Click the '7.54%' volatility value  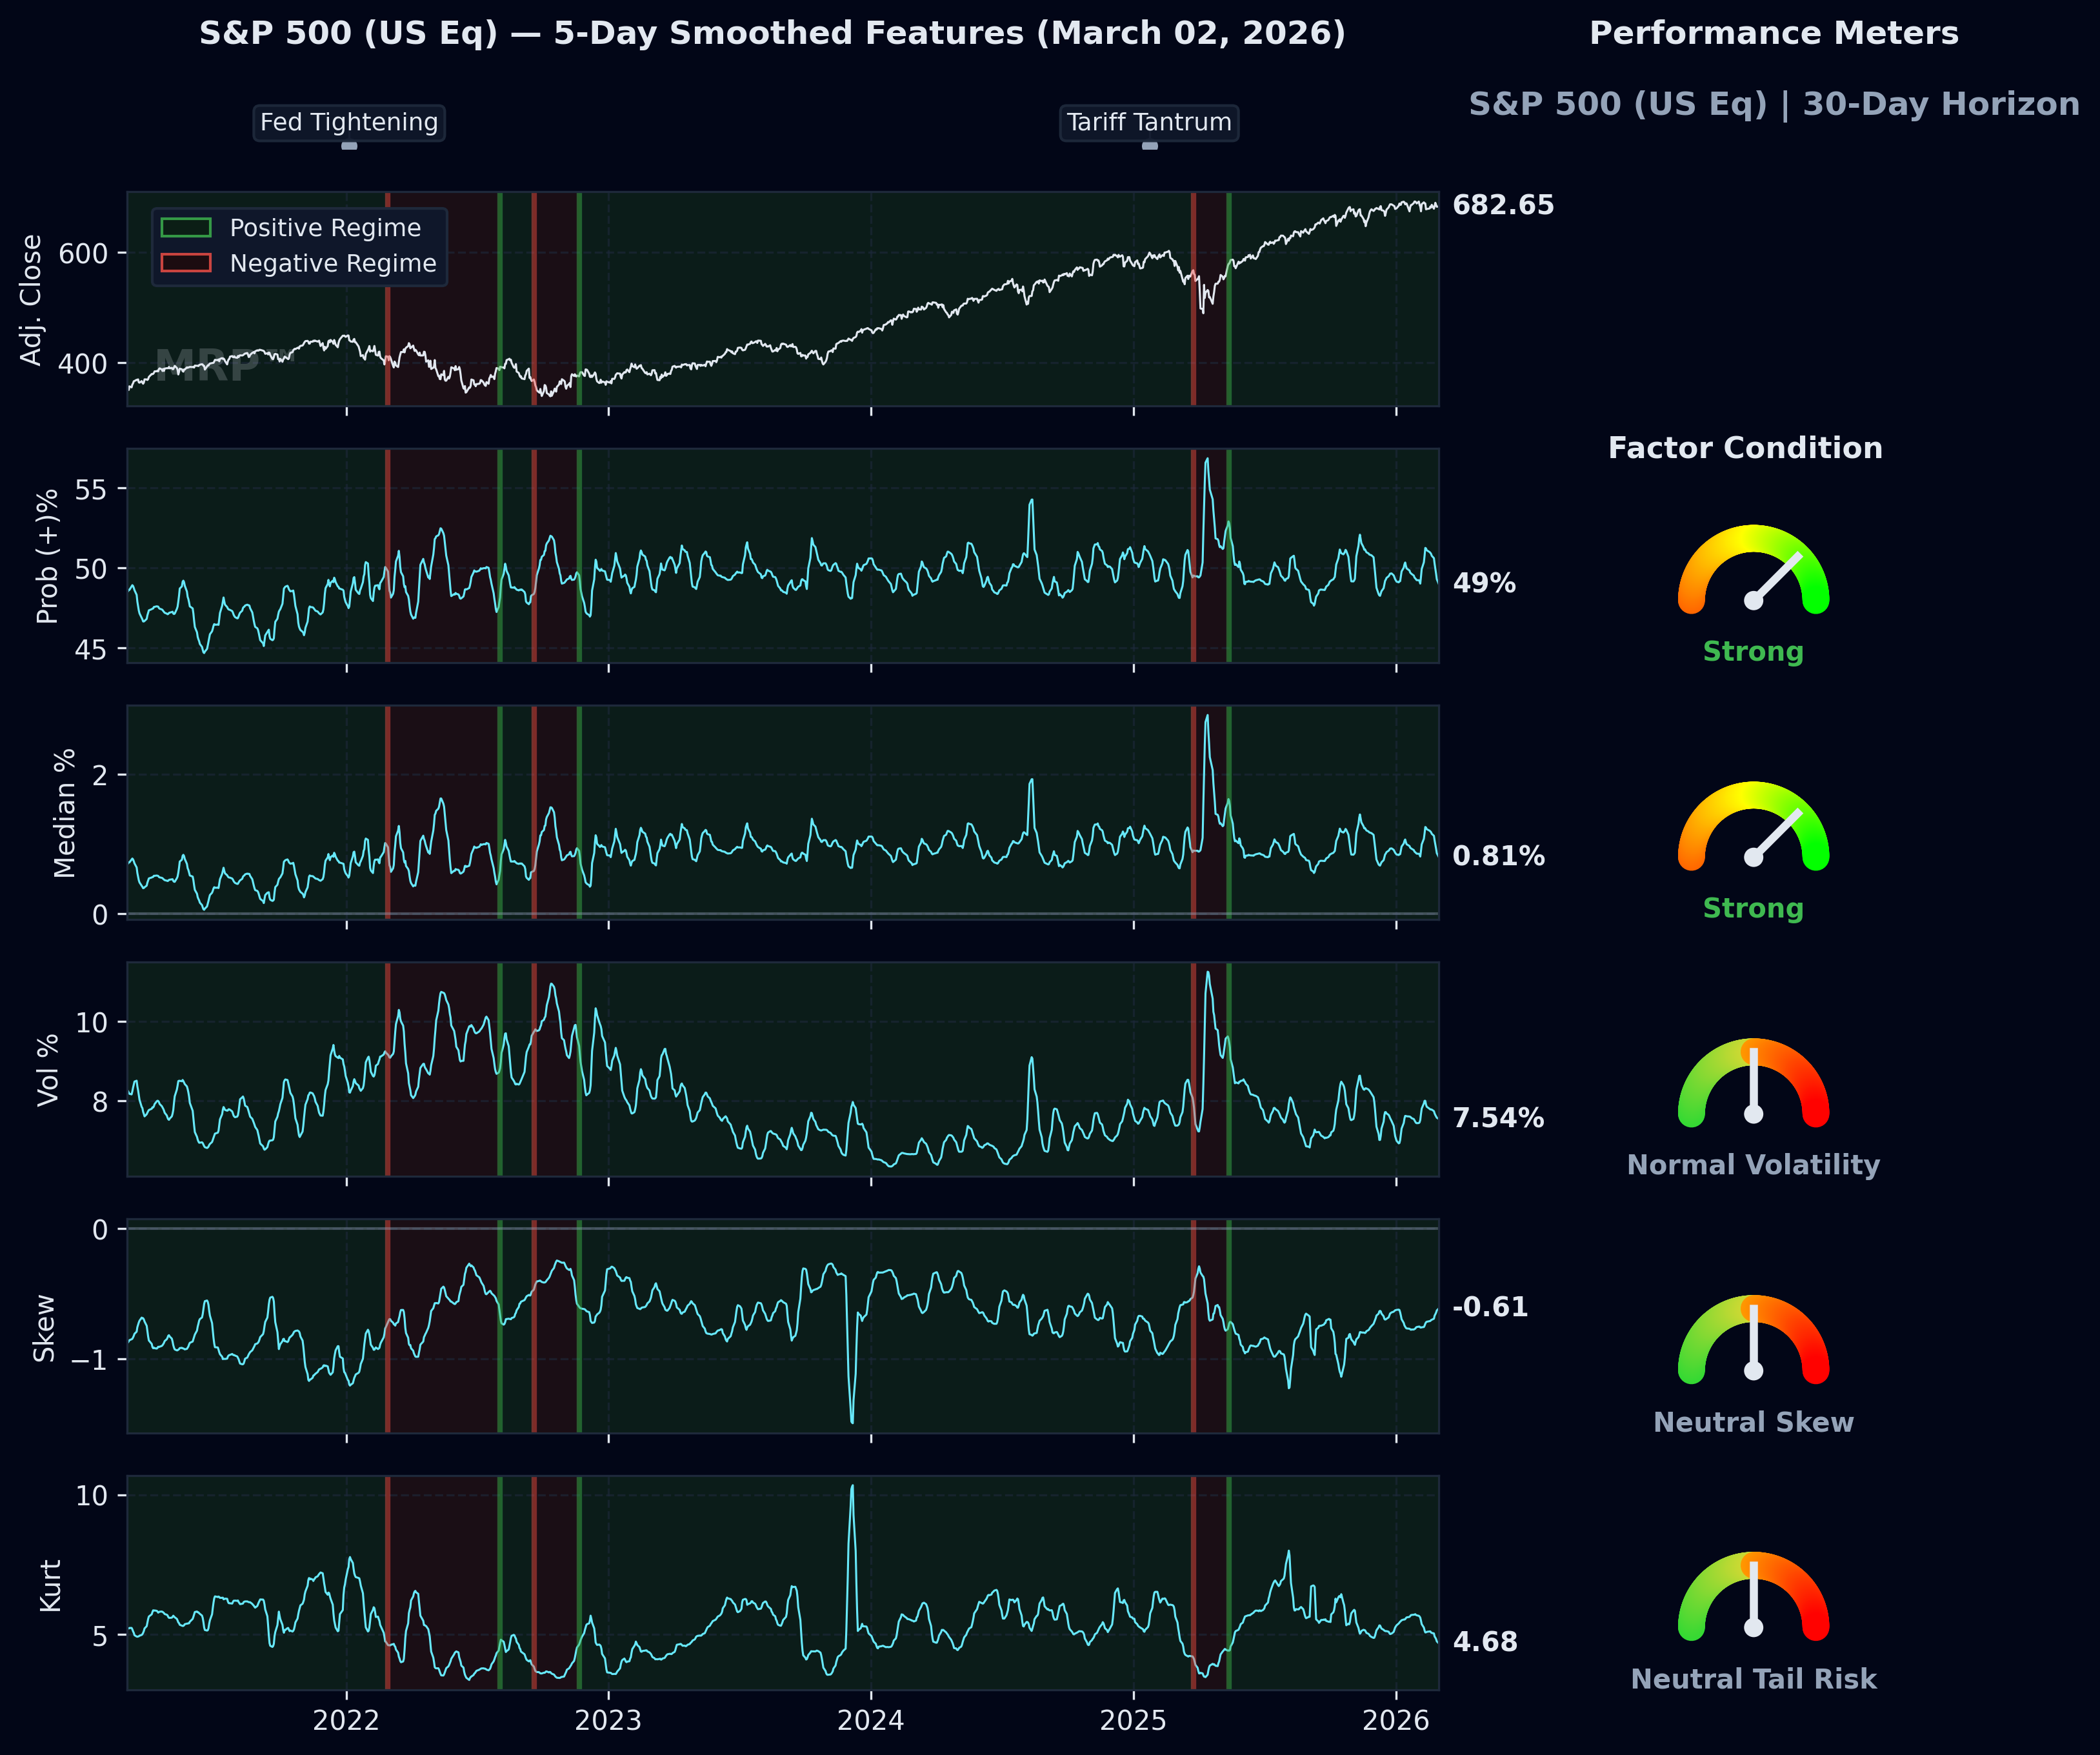[1498, 1118]
